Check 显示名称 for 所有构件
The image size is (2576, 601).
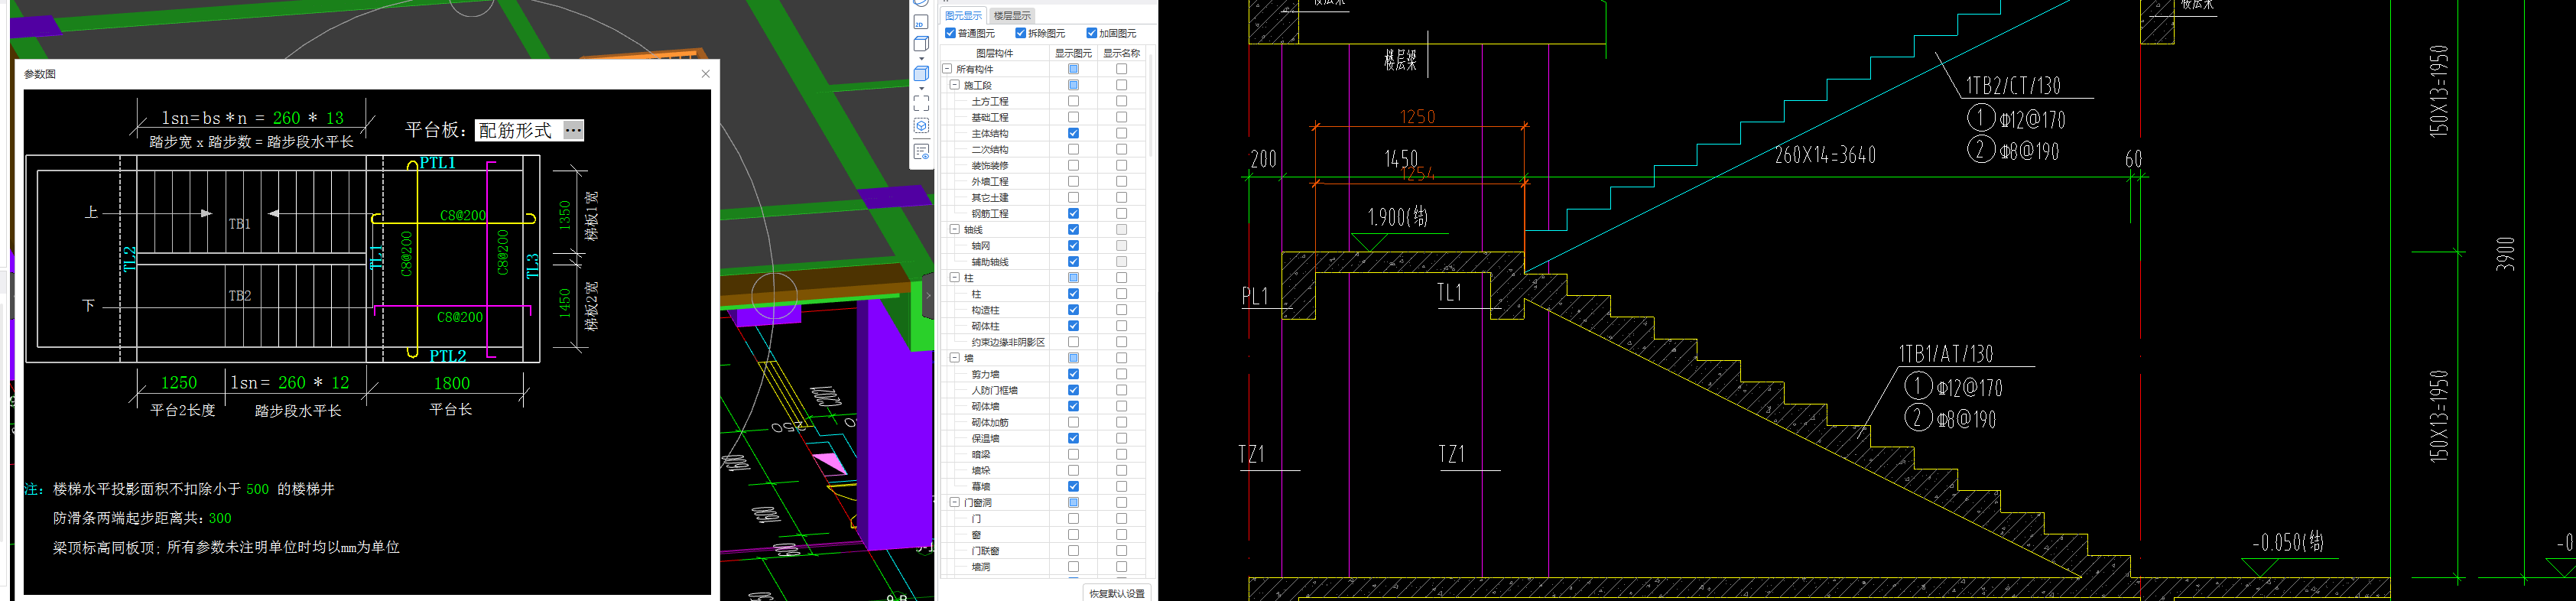[x=1121, y=69]
